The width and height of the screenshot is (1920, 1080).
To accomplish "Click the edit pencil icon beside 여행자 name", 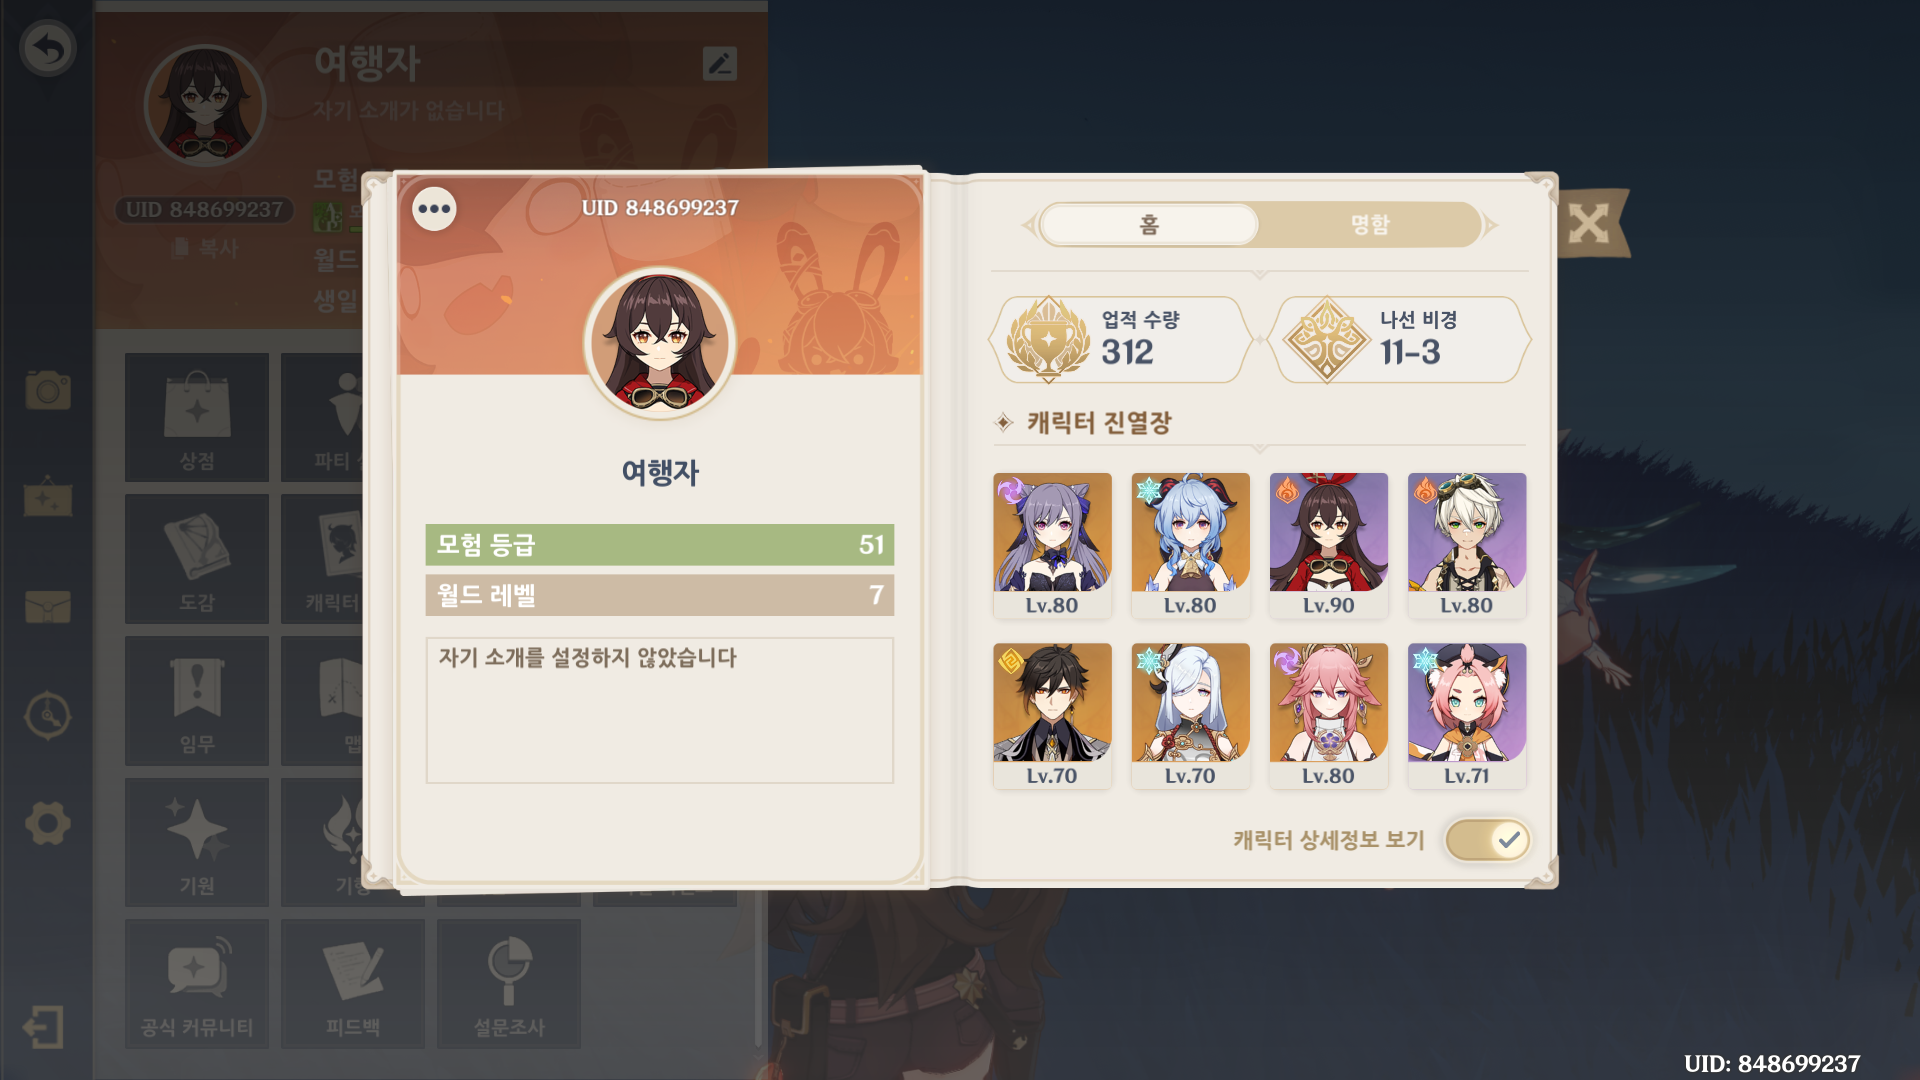I will (x=720, y=64).
